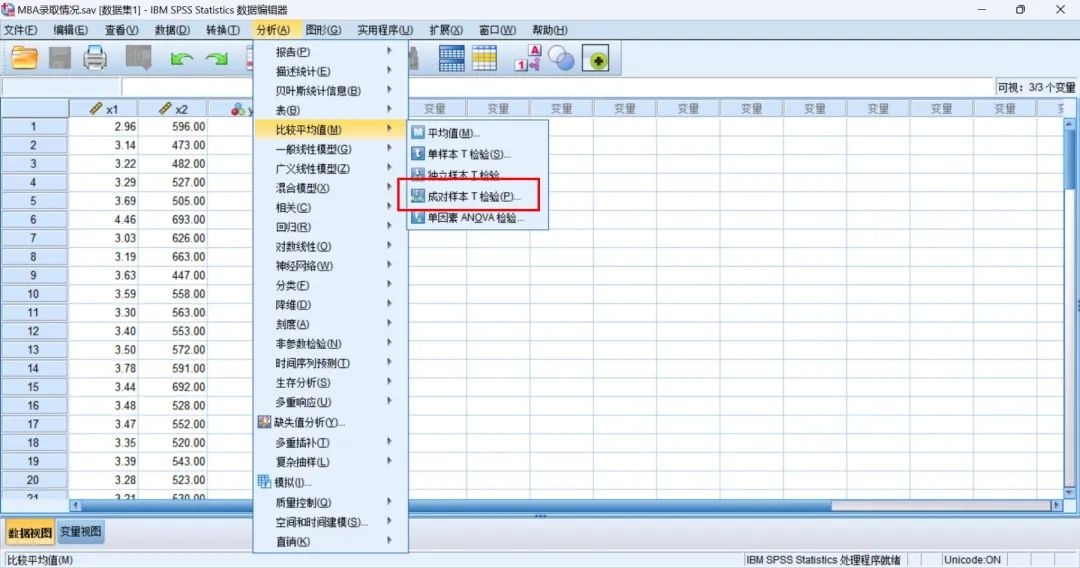
Task: Open the 转换(T) menu
Action: pos(223,30)
